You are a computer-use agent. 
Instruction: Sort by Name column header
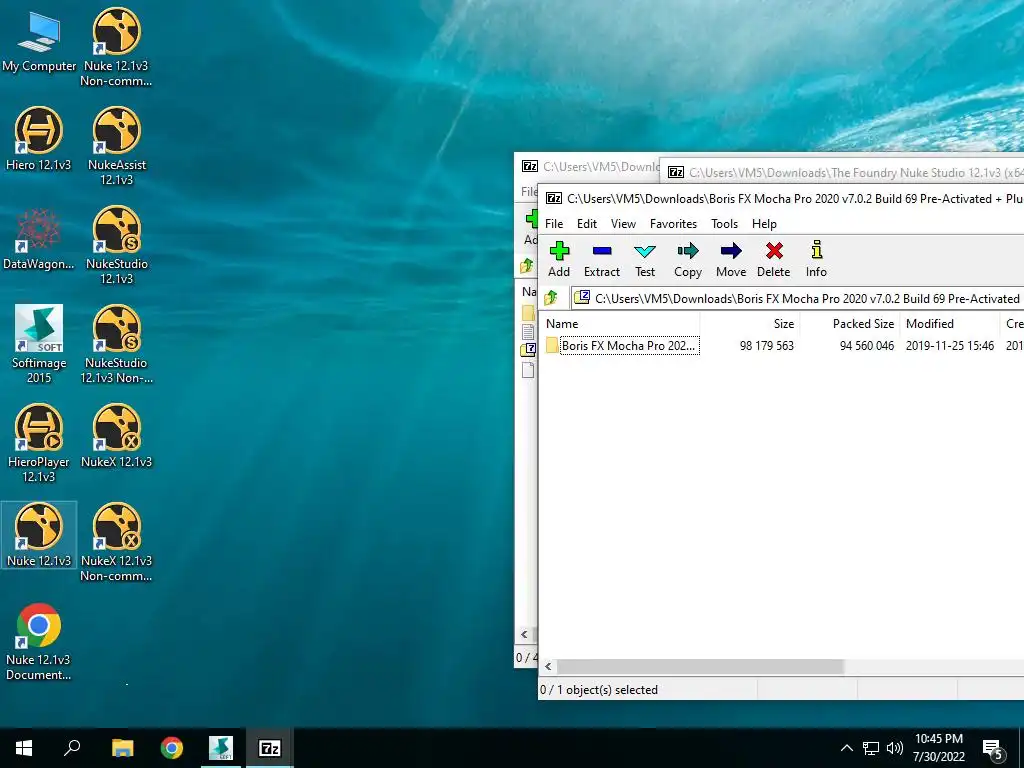[x=620, y=324]
